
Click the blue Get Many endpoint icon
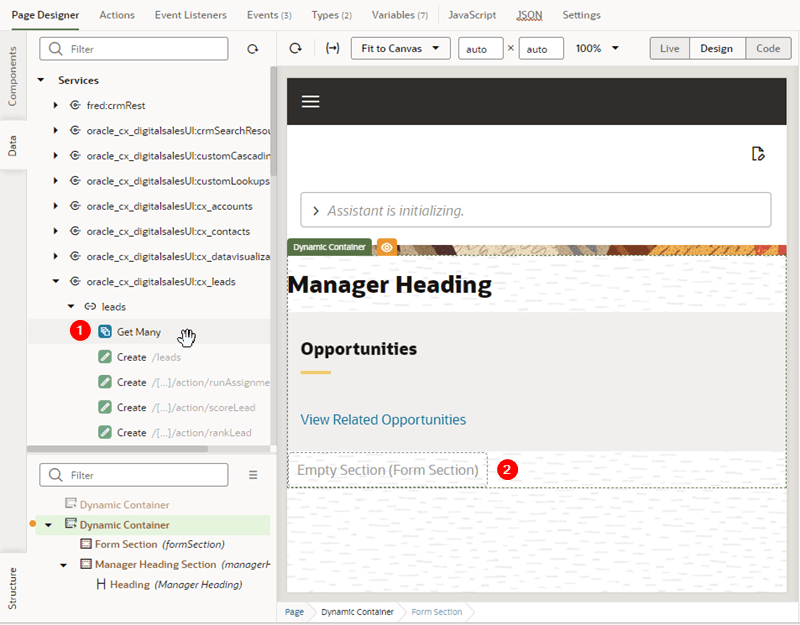[105, 332]
